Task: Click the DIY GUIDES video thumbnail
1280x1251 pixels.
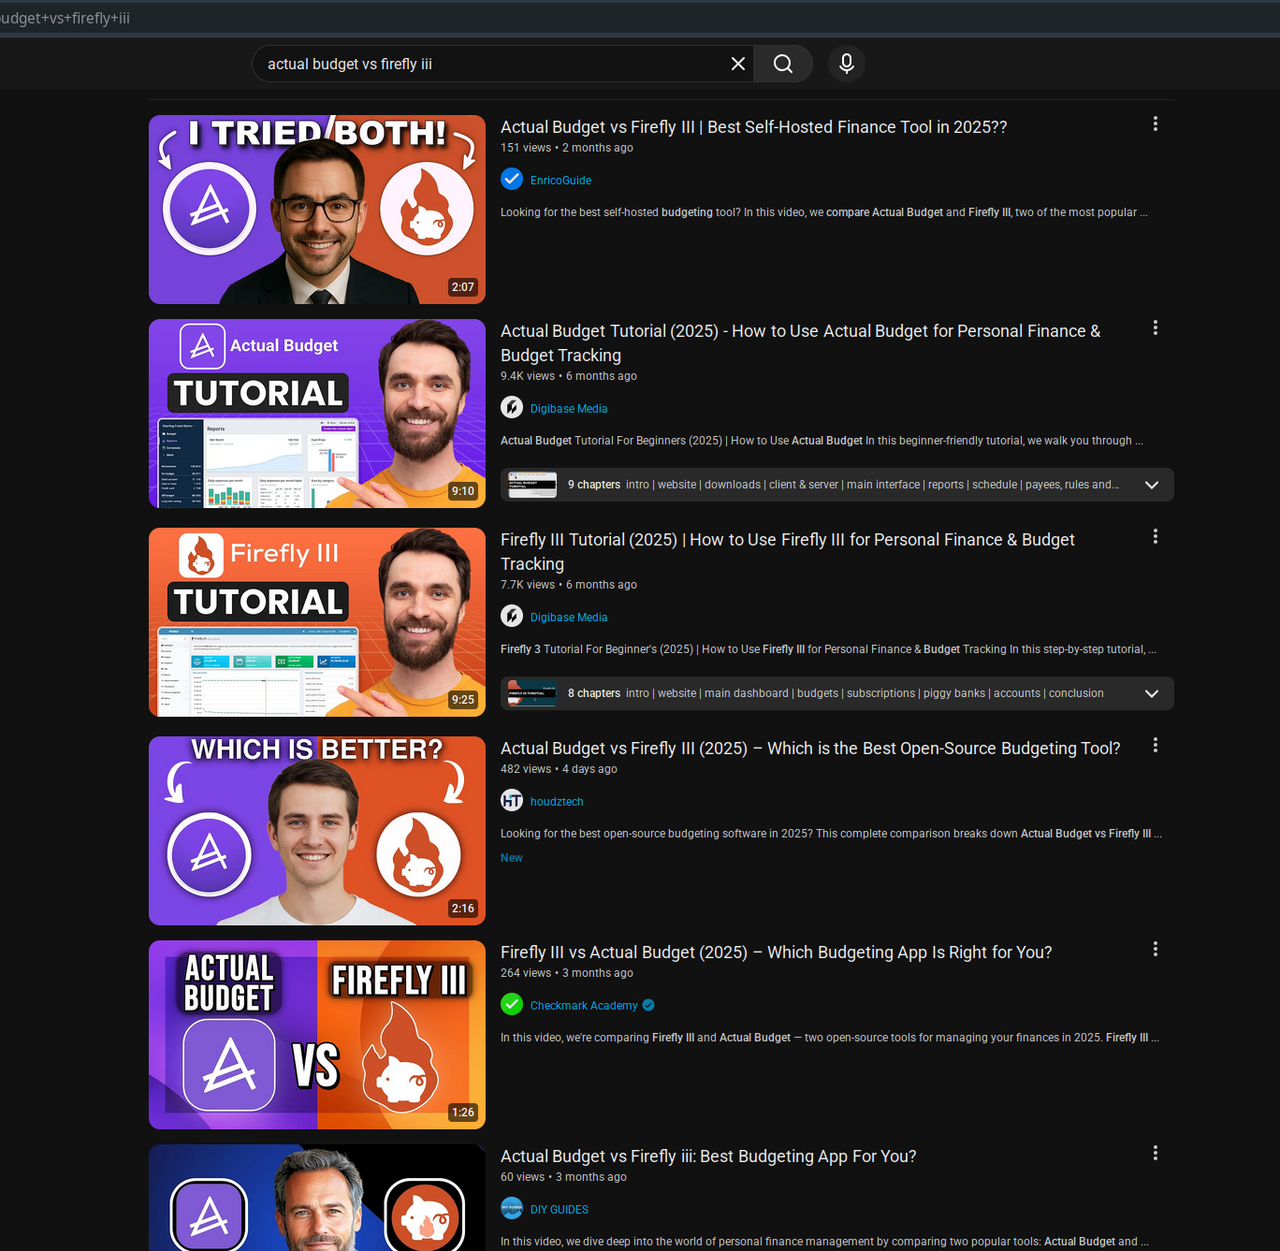Action: [317, 1198]
